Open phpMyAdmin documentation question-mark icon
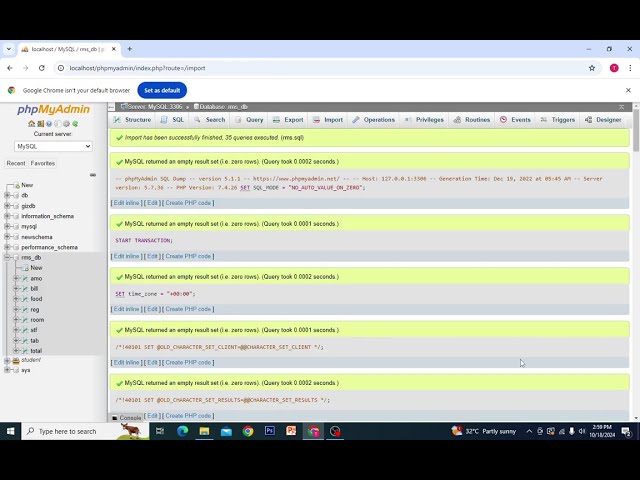This screenshot has height=480, width=640. [49, 123]
